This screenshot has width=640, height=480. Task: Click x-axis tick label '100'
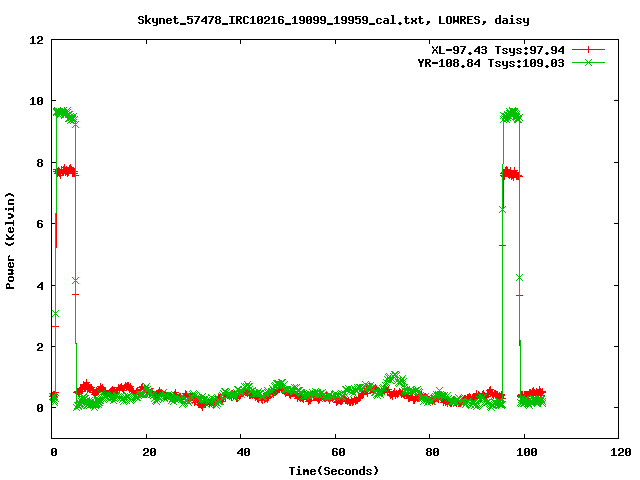527,452
